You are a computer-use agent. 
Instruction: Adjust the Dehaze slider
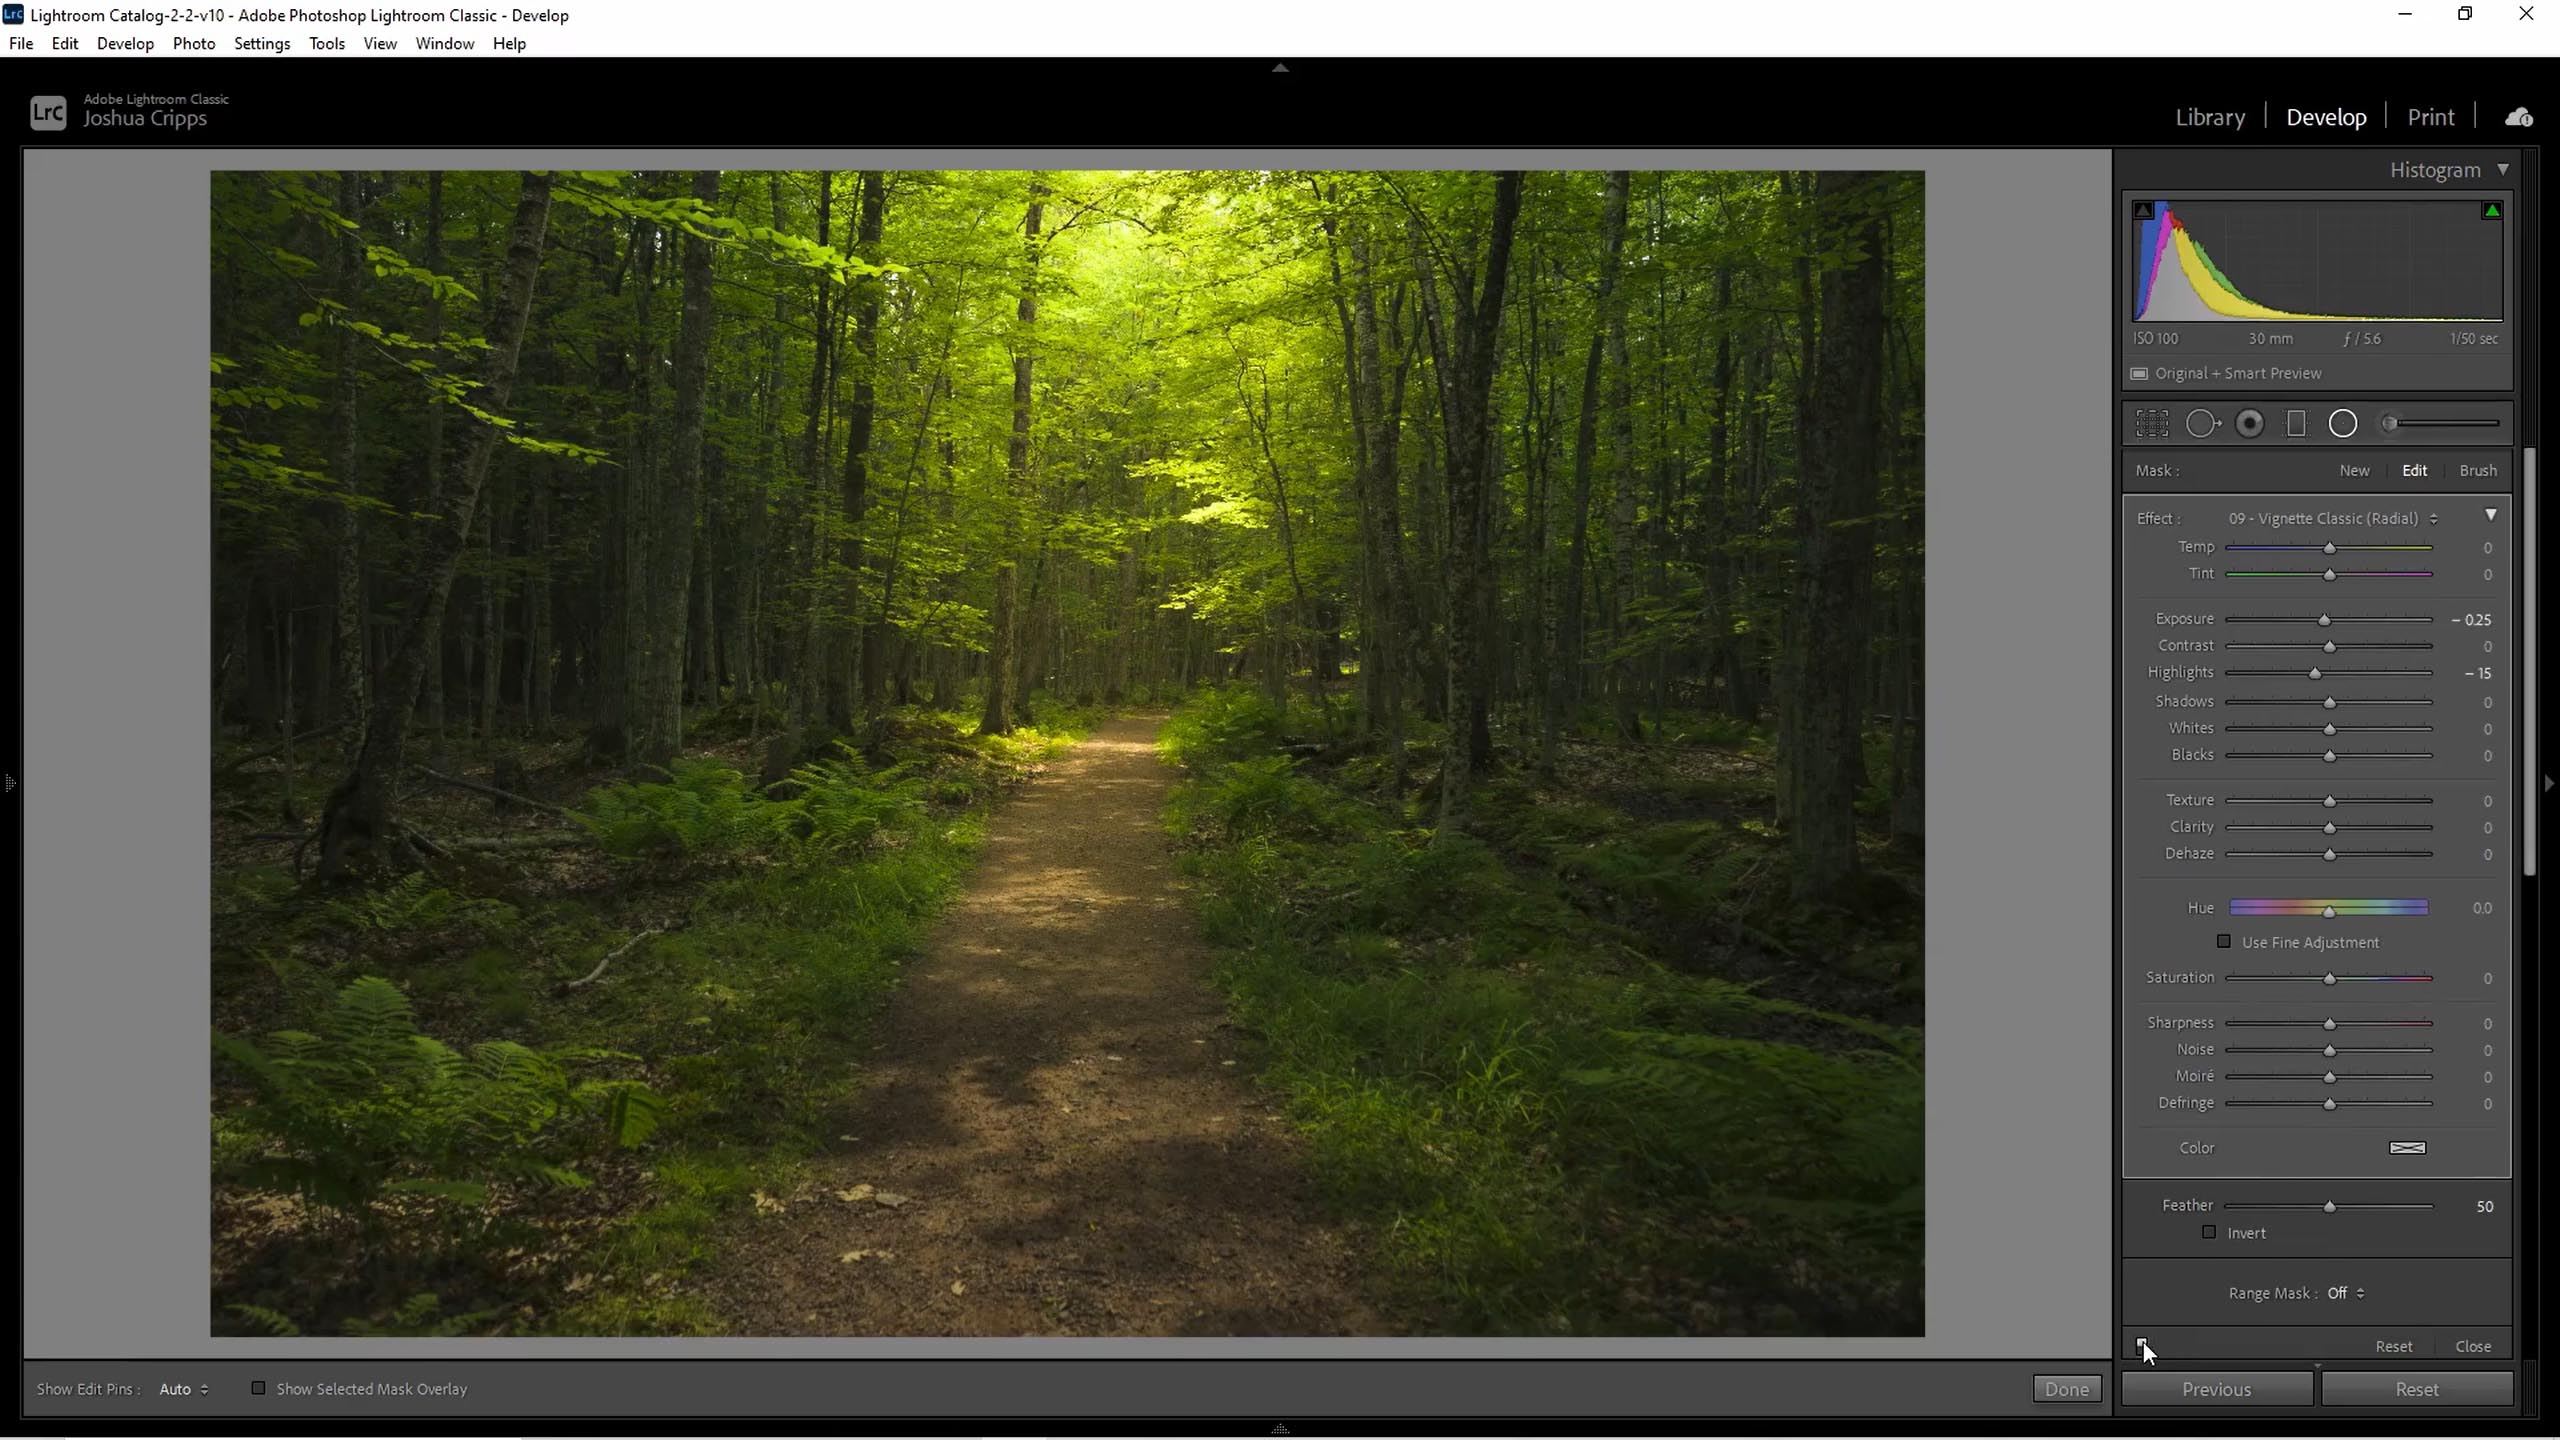tap(2329, 854)
